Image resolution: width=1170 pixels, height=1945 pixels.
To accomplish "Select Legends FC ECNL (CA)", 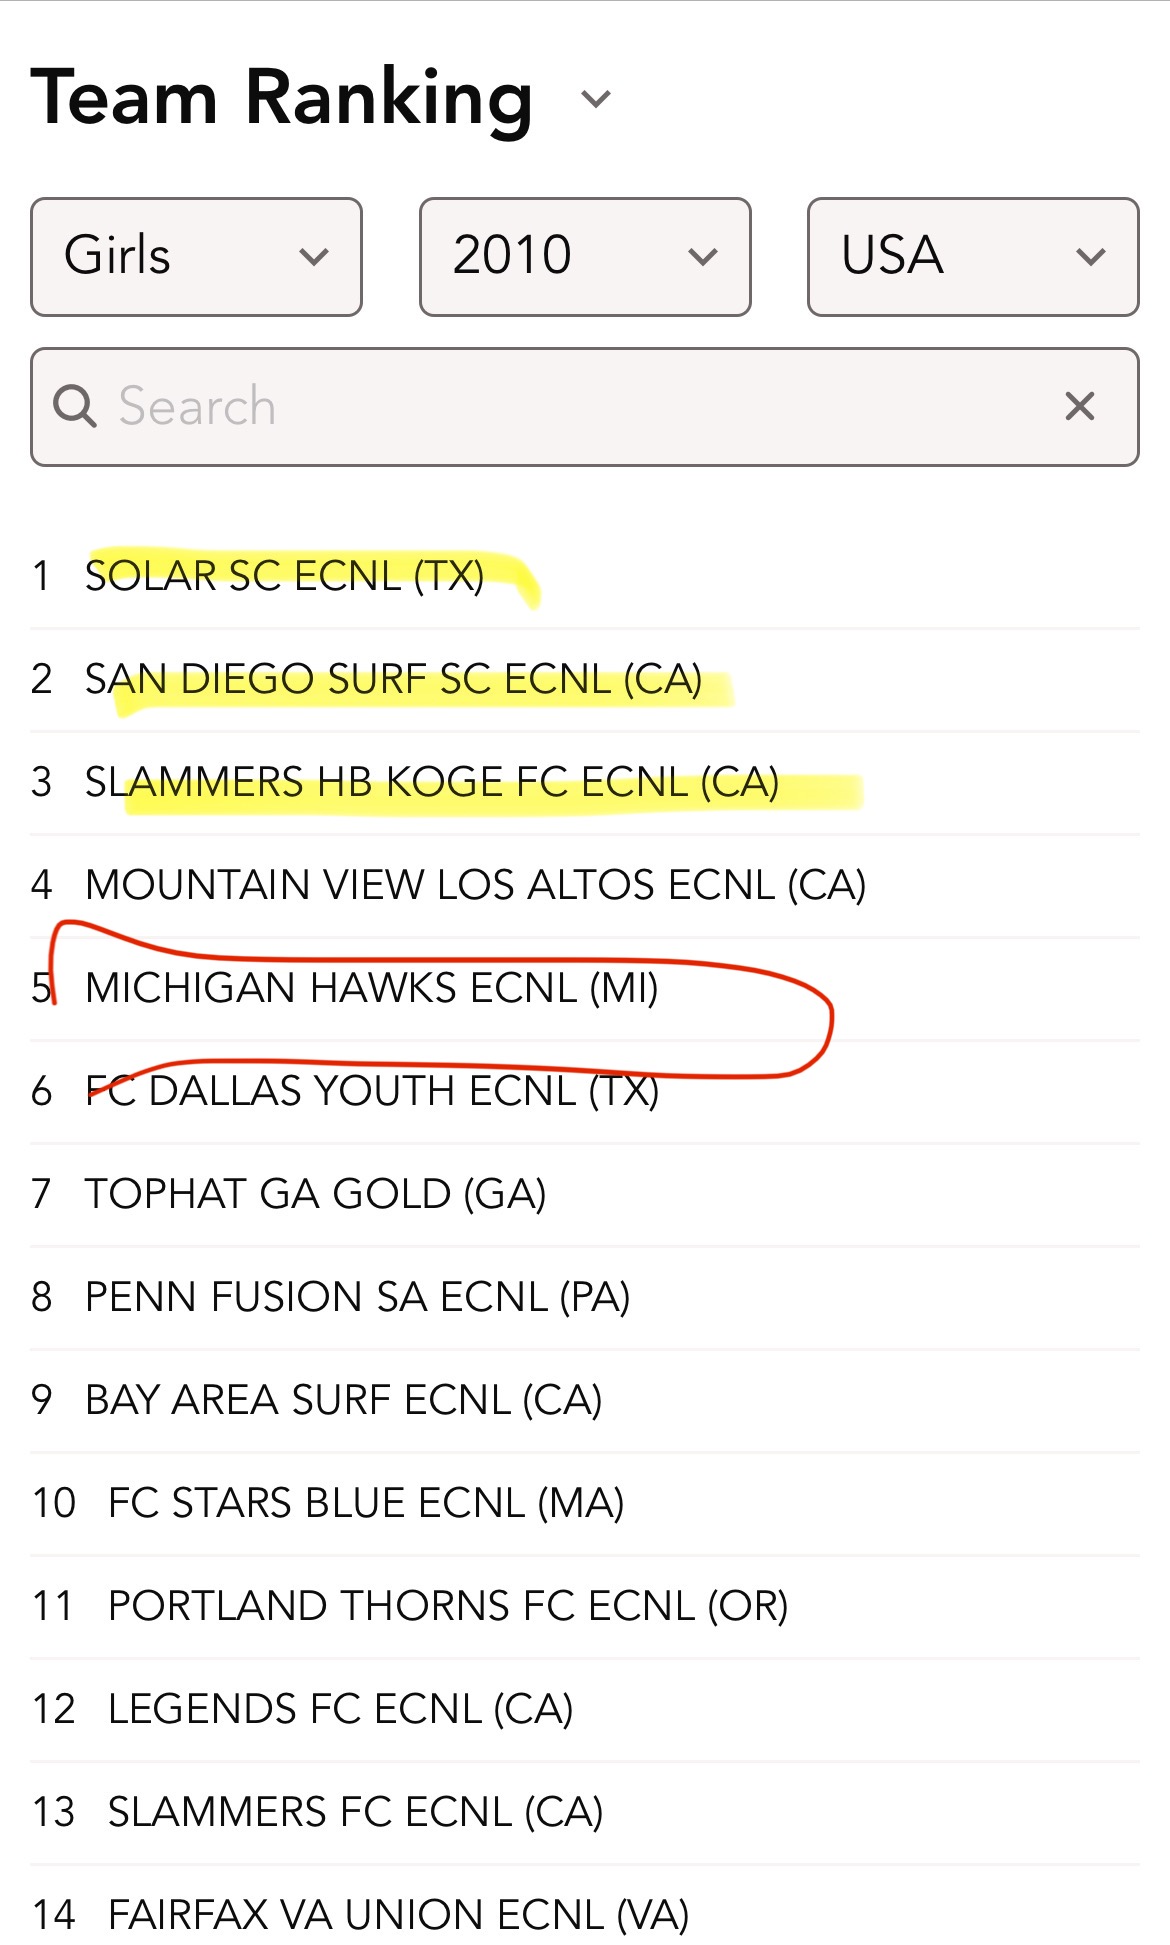I will point(340,1709).
